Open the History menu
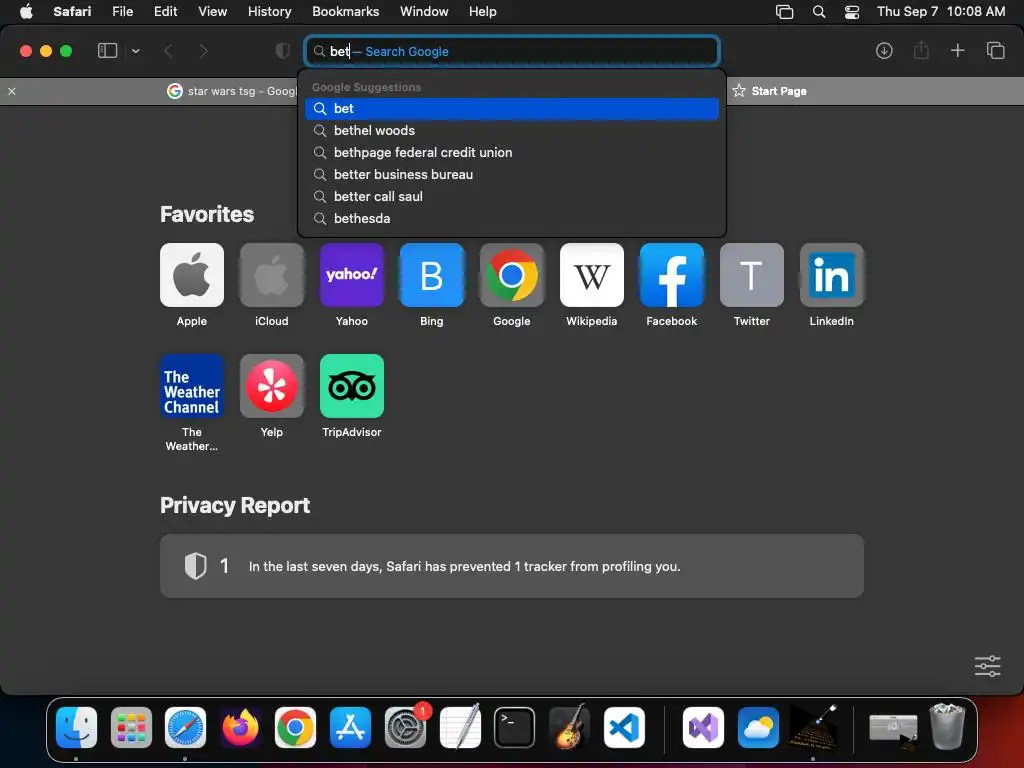This screenshot has height=768, width=1024. tap(269, 11)
